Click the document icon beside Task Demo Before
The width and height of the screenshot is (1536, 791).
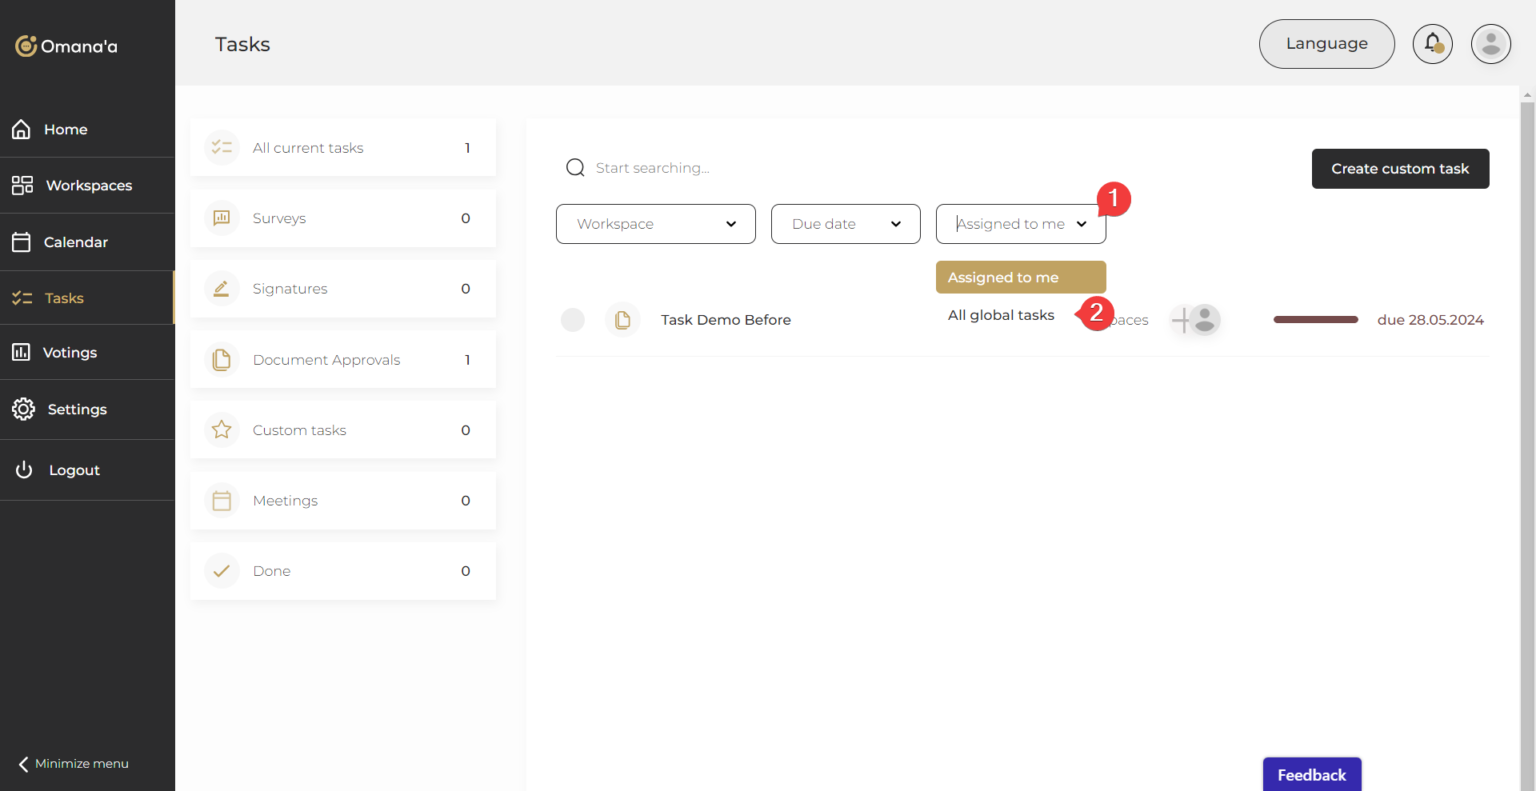coord(622,320)
